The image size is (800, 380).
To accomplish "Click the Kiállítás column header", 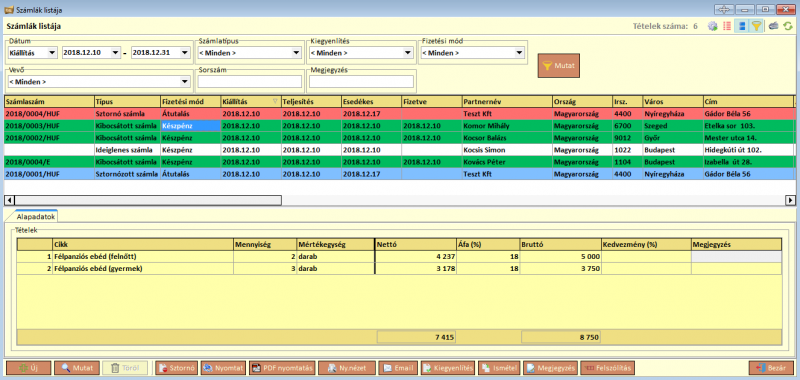I will (x=251, y=102).
